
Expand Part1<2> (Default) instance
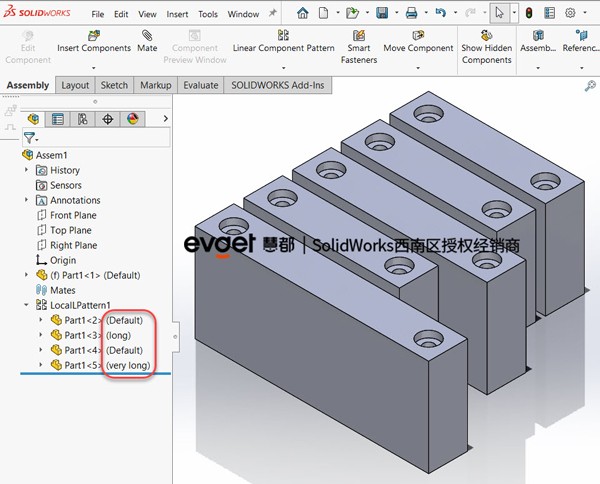(41, 319)
